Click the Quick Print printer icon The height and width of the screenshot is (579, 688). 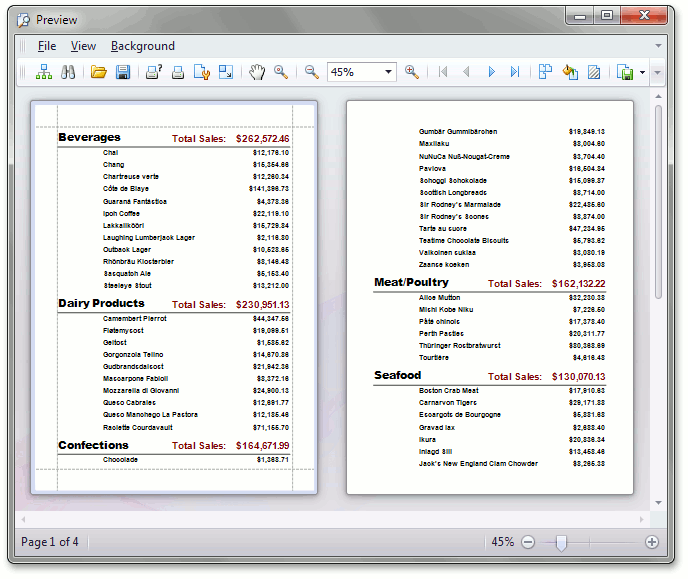tap(177, 72)
